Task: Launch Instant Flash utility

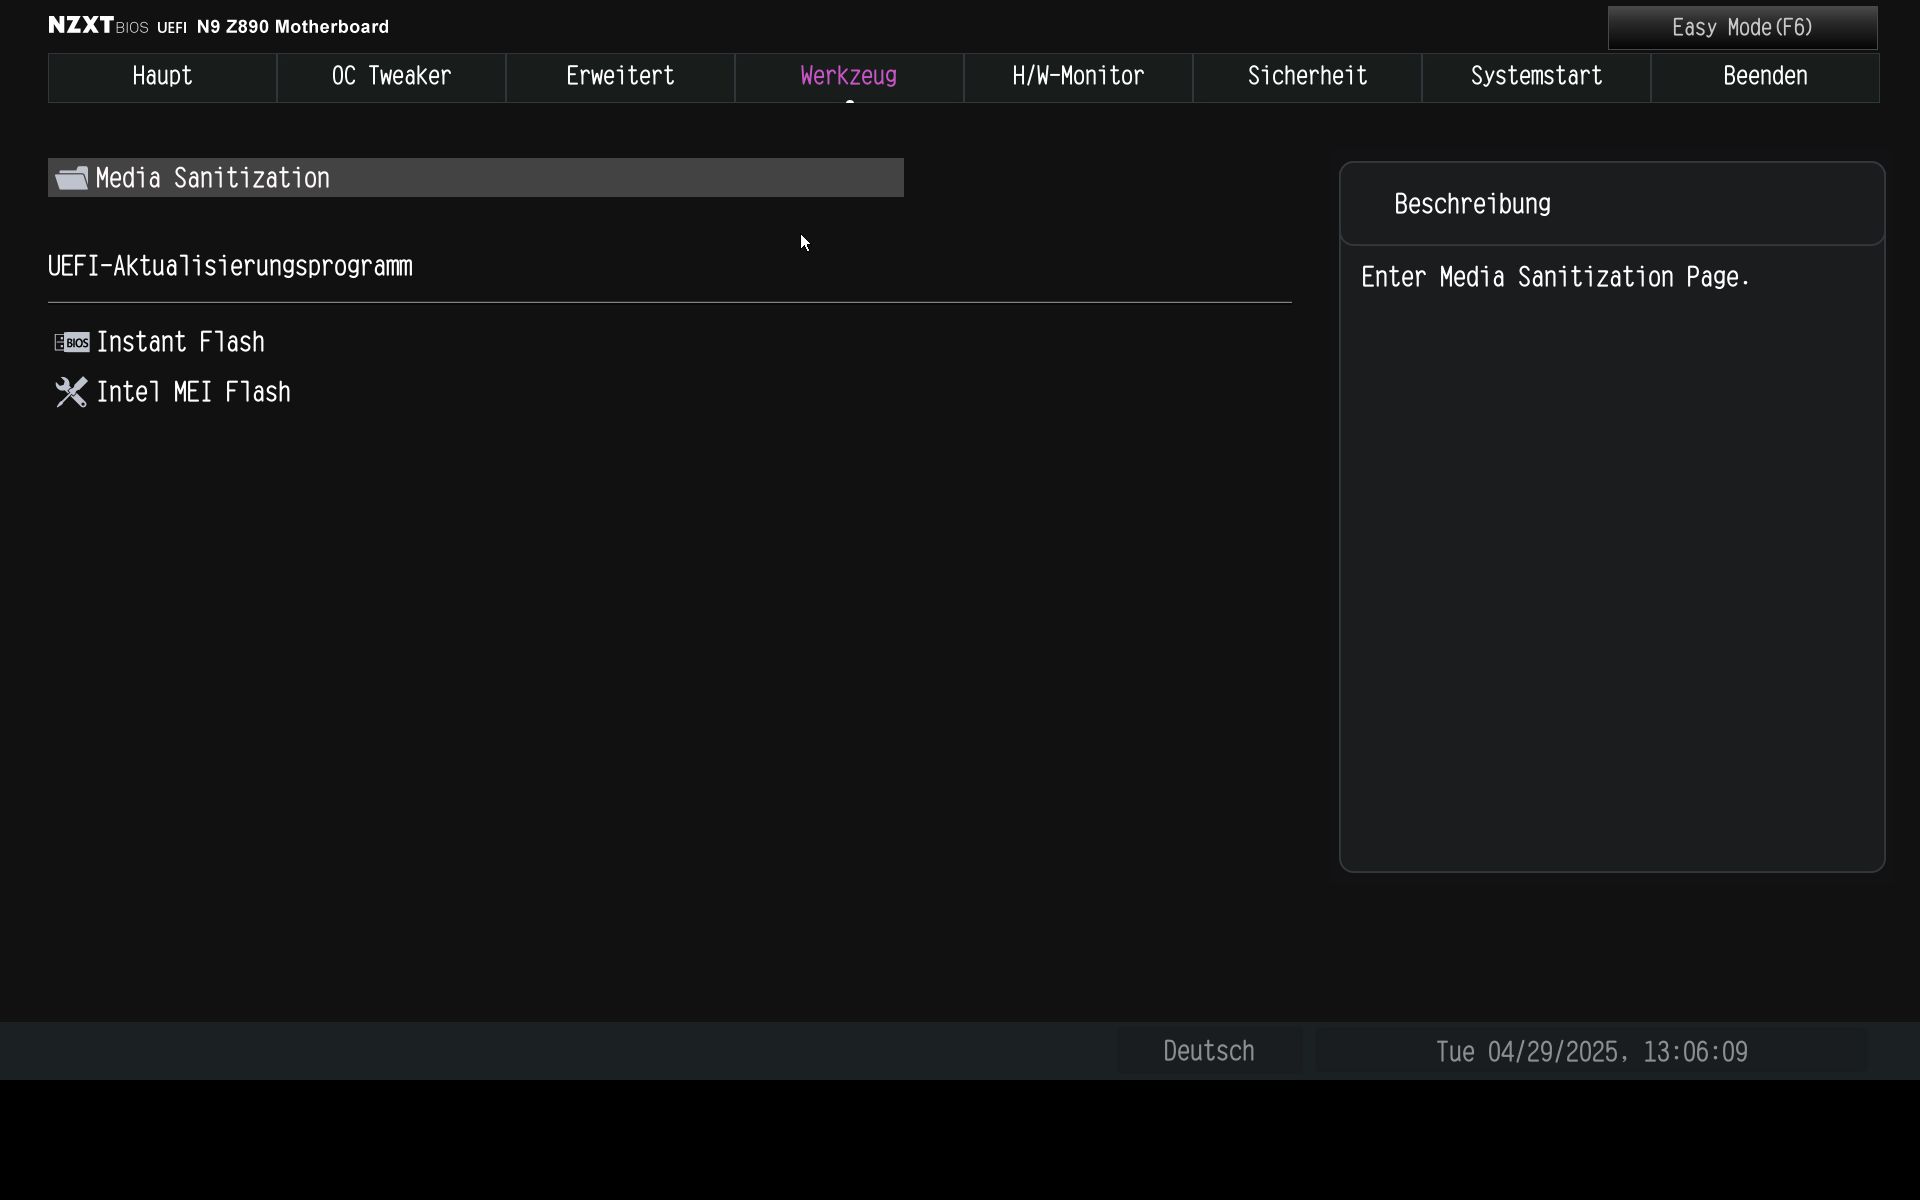Action: 181,342
